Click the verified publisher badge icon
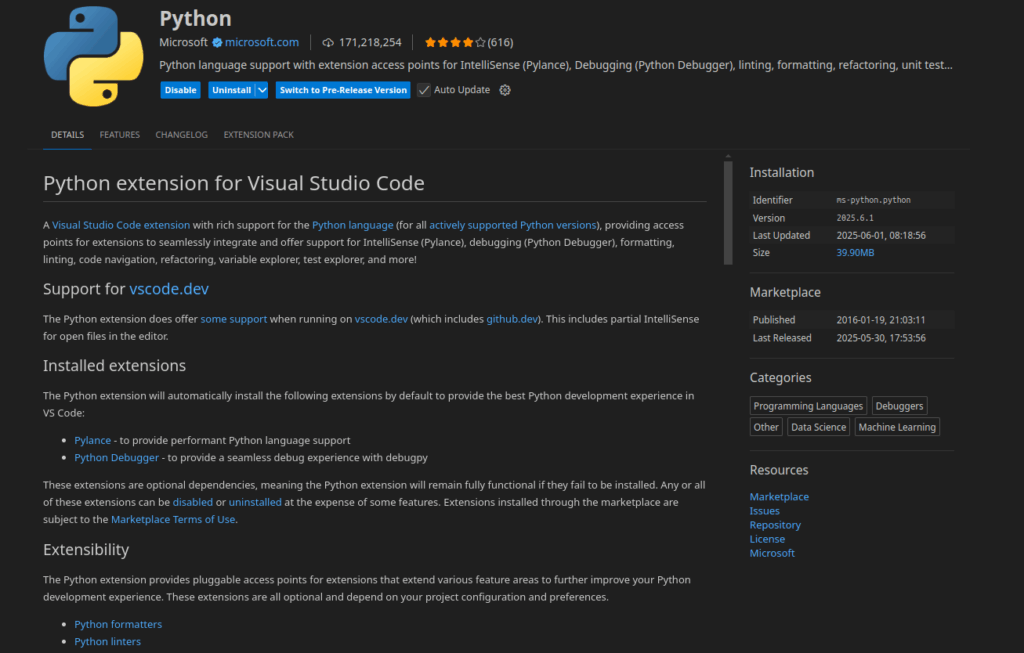 tap(217, 42)
